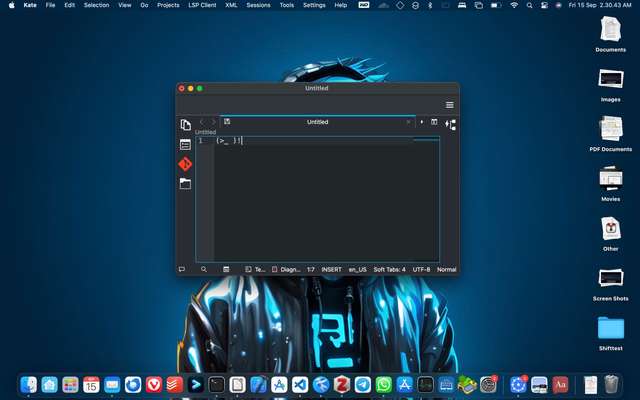Open the Sessions menu in menu bar
This screenshot has width=640, height=400.
tap(258, 5)
